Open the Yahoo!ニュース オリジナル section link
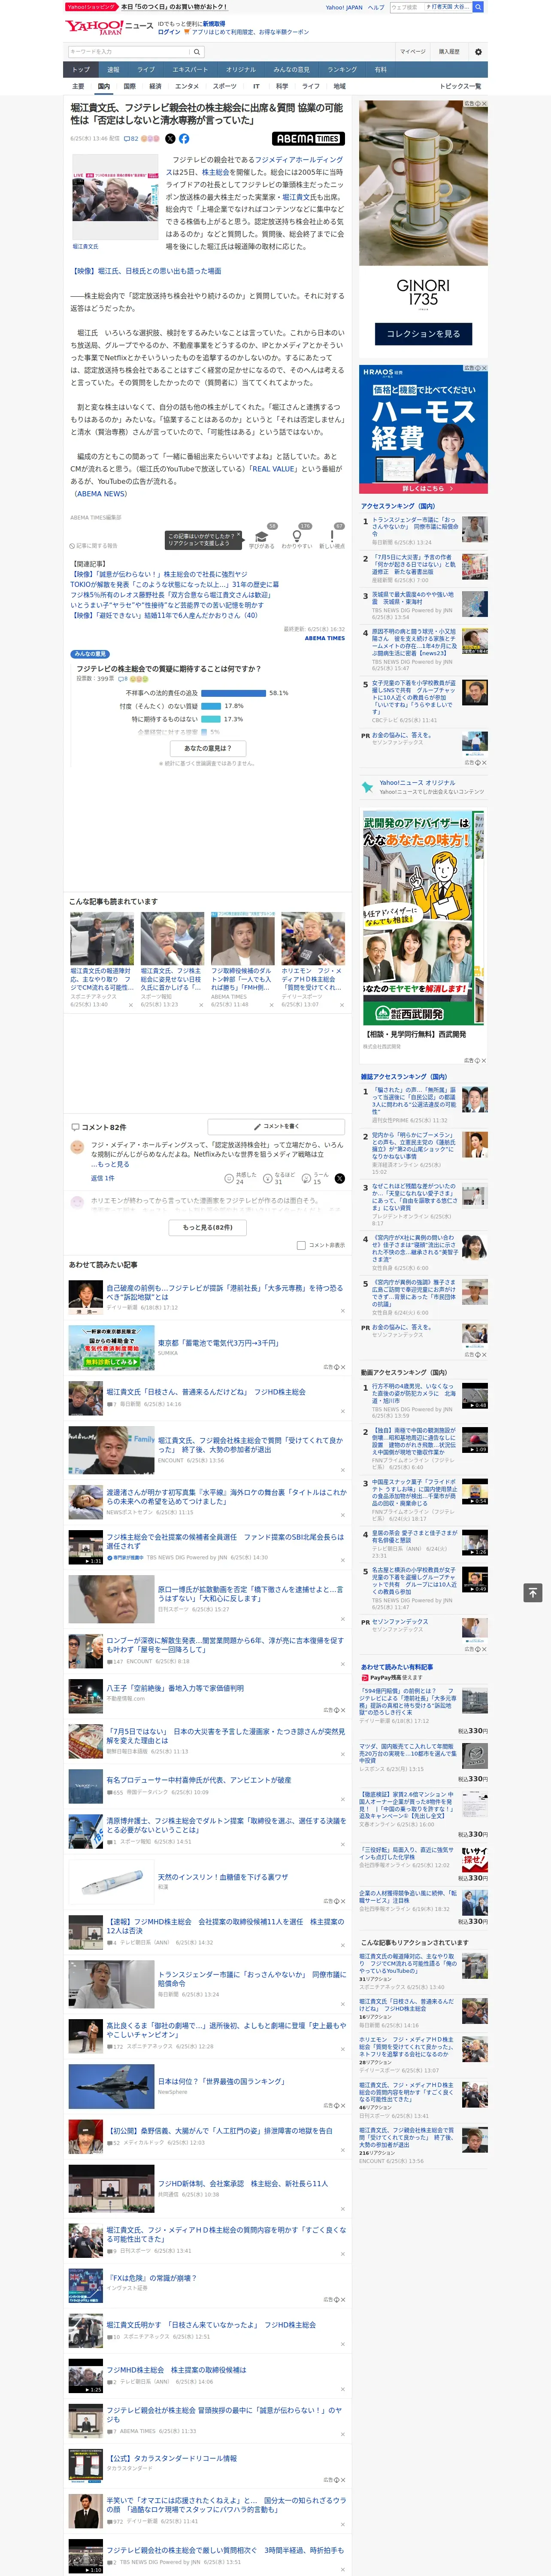The image size is (551, 2576). pos(417,783)
